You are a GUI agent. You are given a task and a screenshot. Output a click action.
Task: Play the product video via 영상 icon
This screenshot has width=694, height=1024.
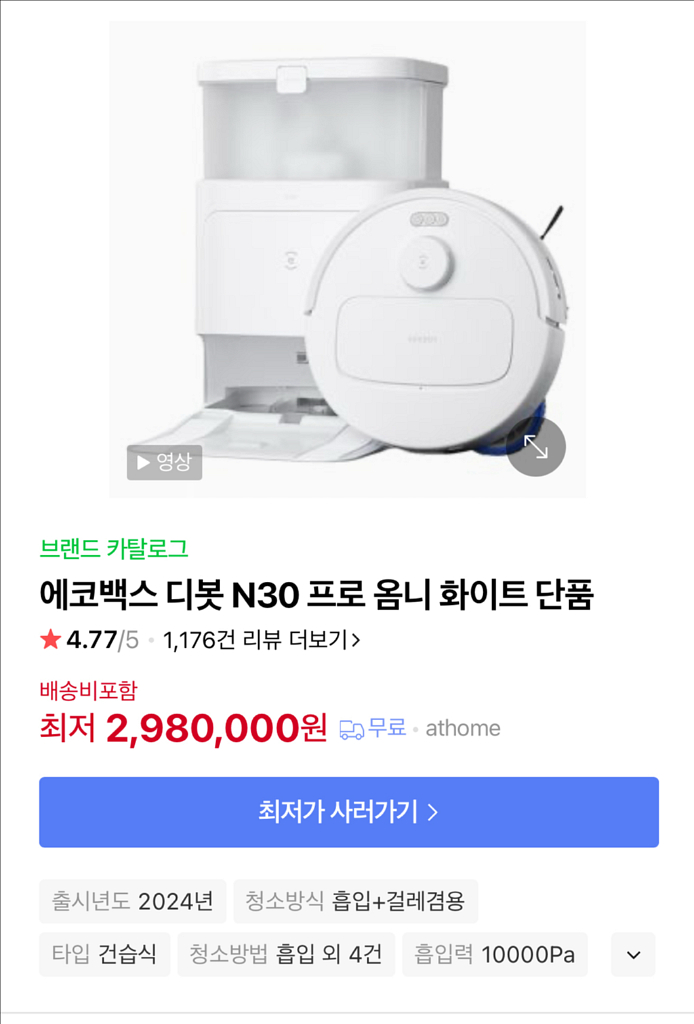point(163,462)
